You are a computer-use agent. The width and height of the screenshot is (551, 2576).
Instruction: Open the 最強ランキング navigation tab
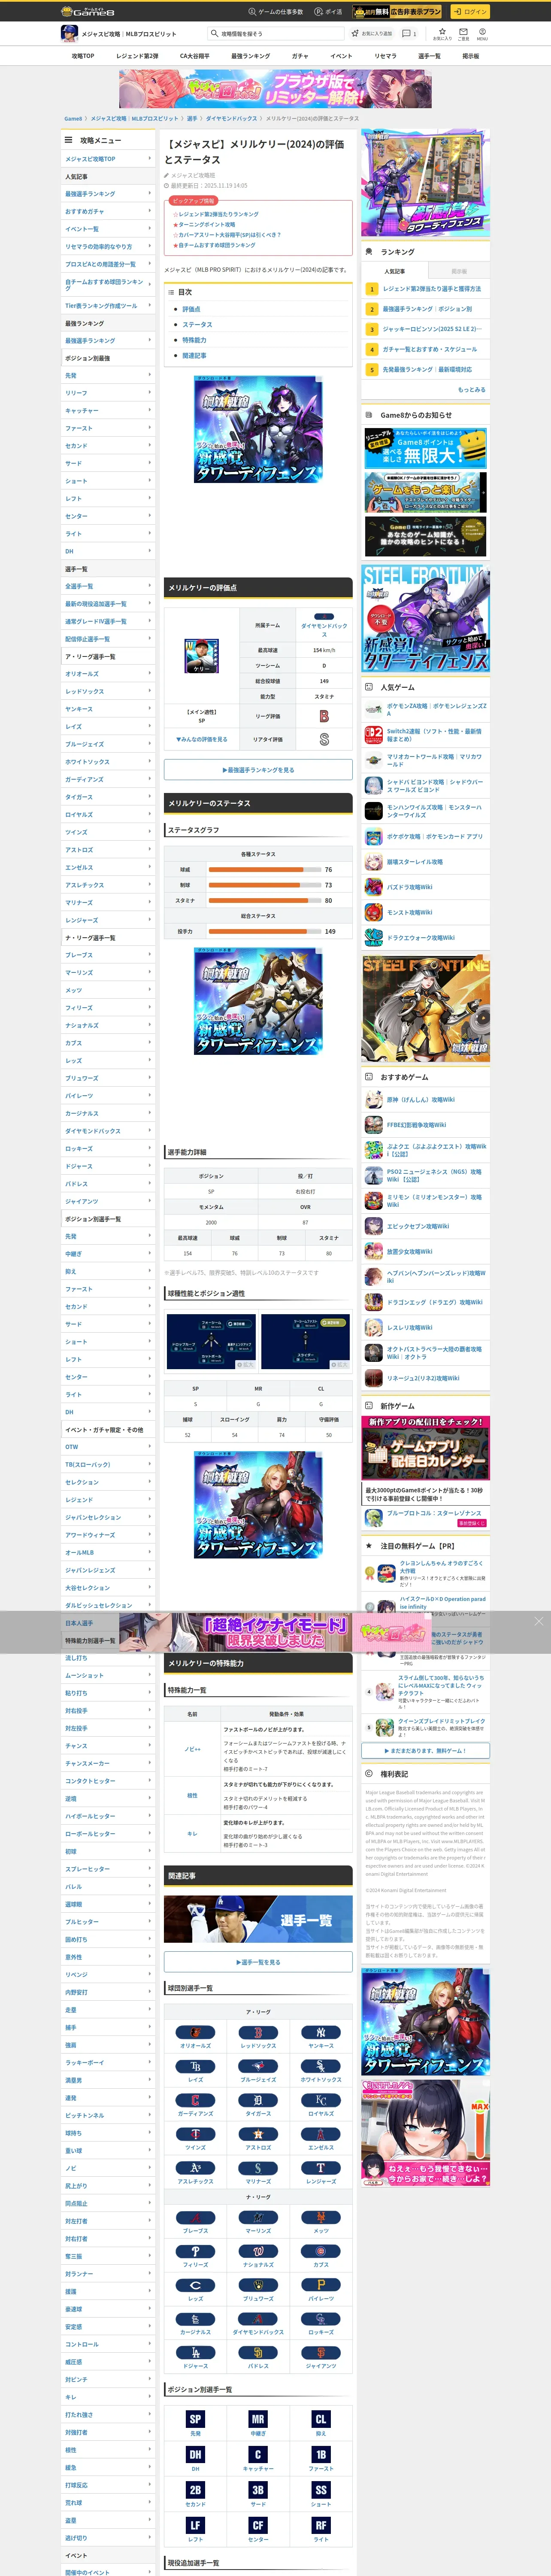coord(250,56)
